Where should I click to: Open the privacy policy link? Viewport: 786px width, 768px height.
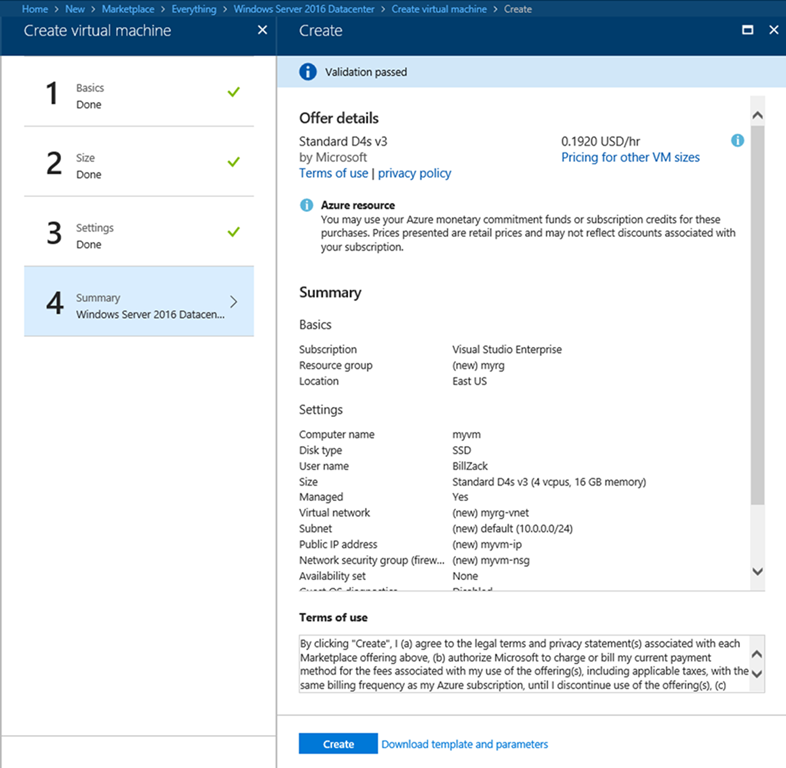coord(414,173)
